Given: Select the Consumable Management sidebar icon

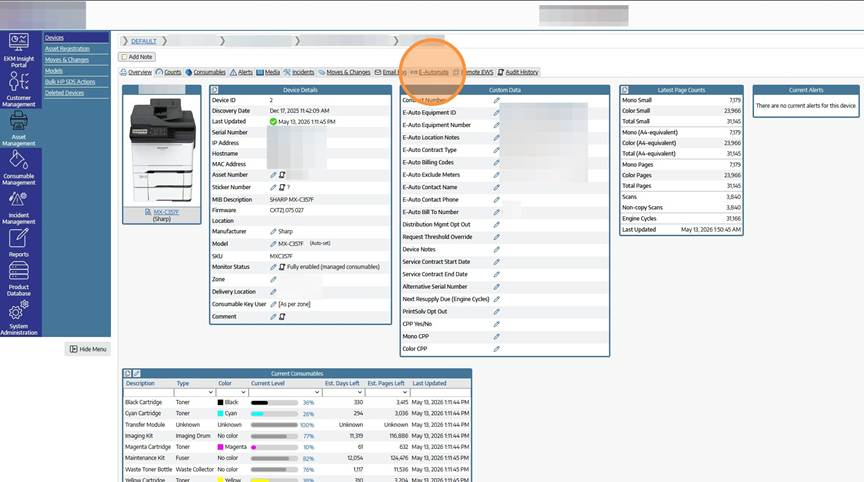Looking at the screenshot, I should (19, 167).
